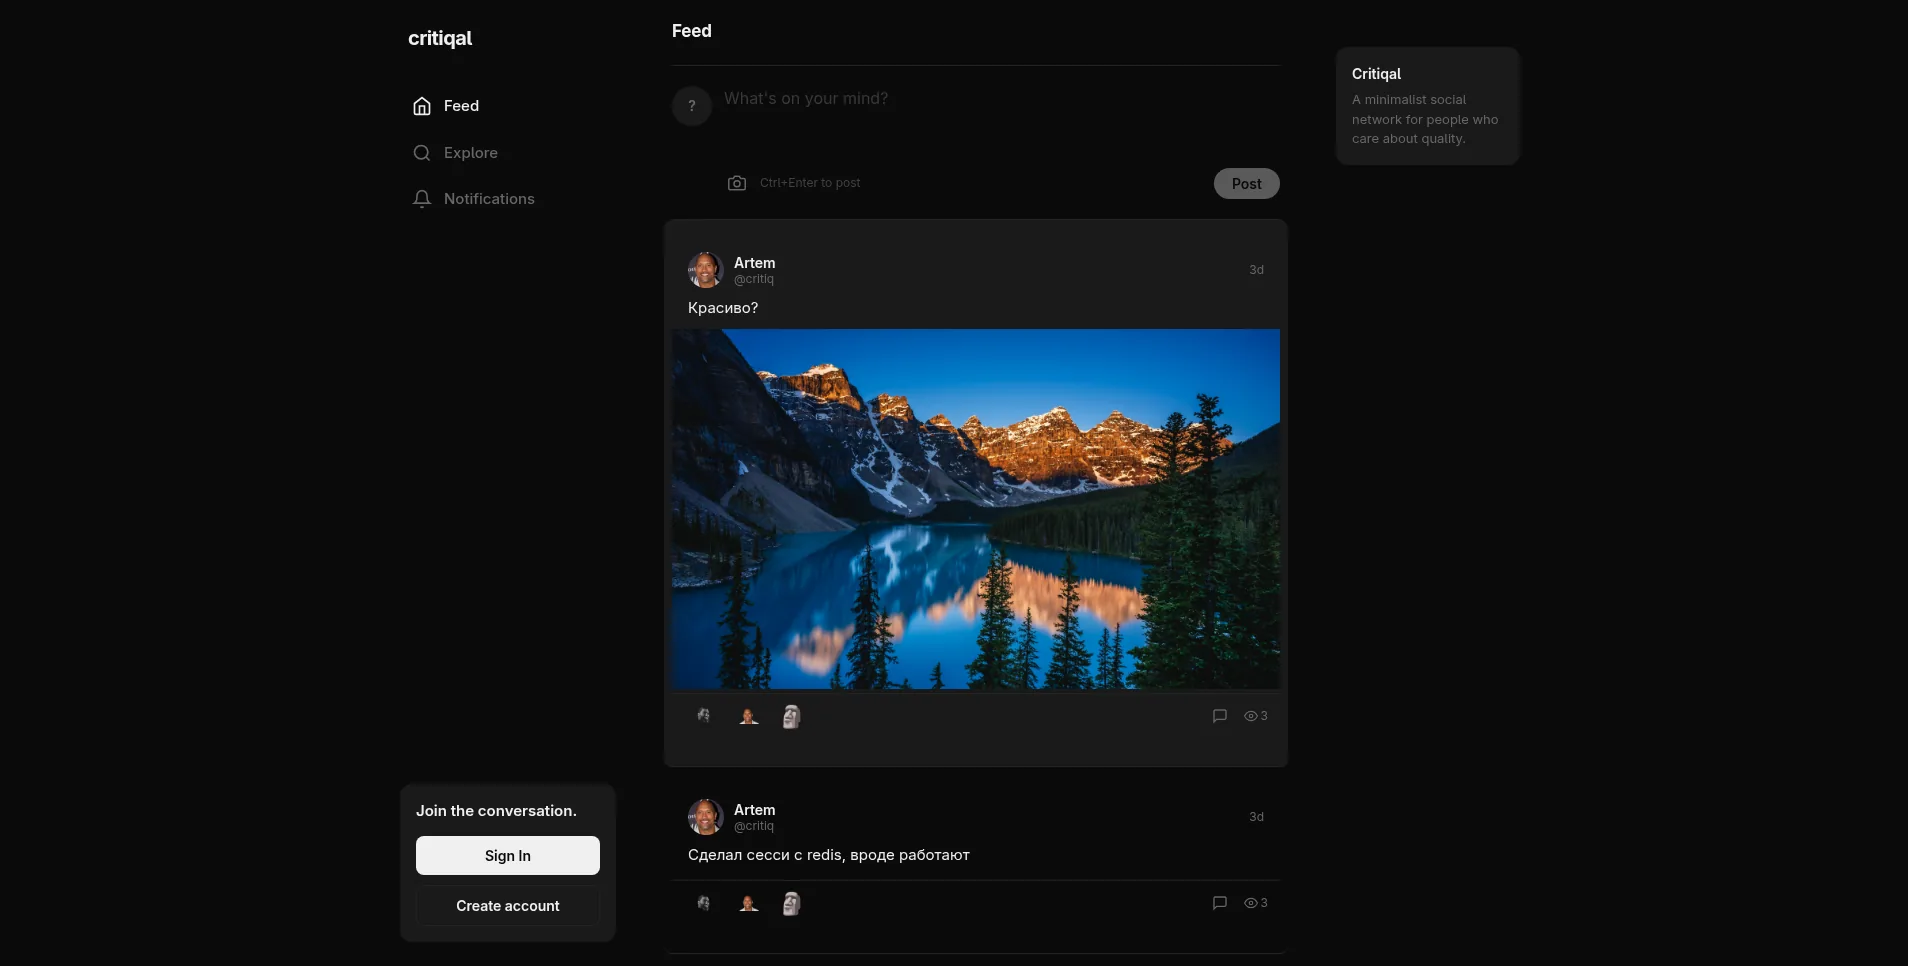This screenshot has height=966, width=1908.
Task: Attach a photo using the camera icon
Action: pyautogui.click(x=737, y=183)
